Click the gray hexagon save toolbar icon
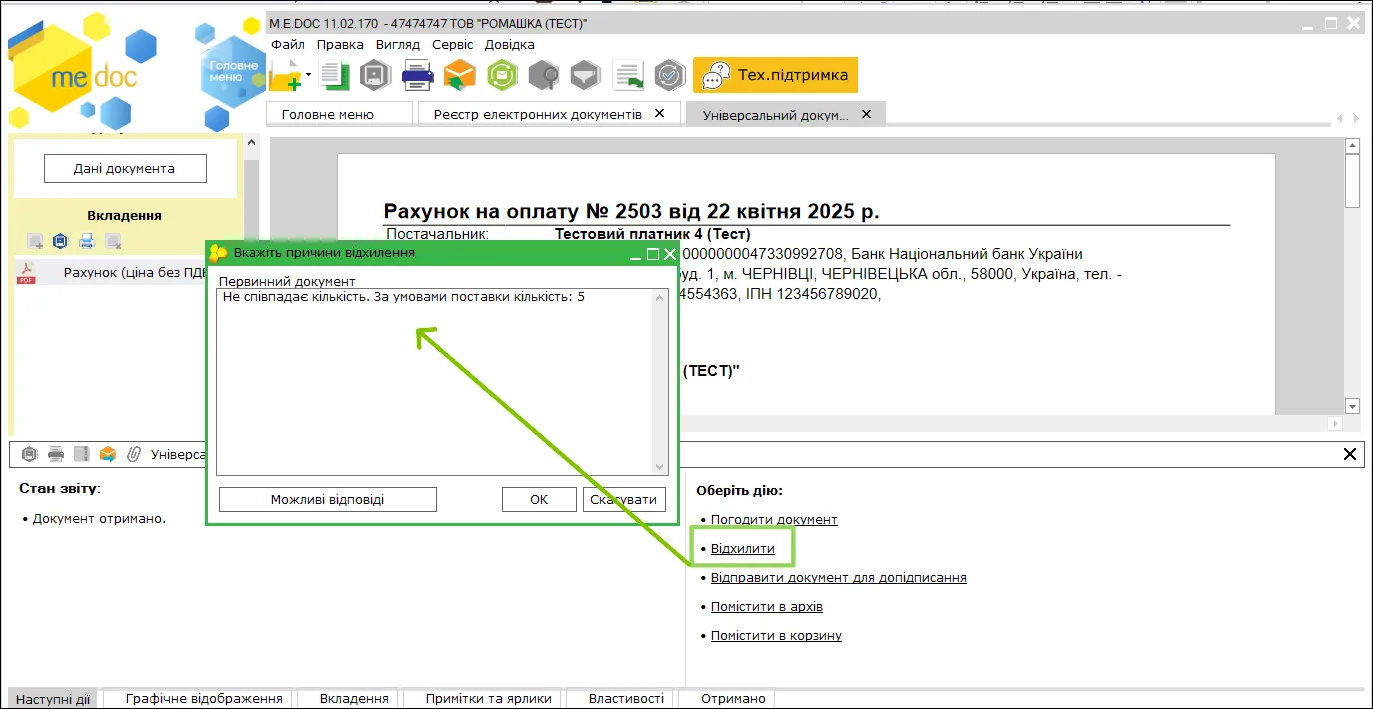 coord(374,75)
